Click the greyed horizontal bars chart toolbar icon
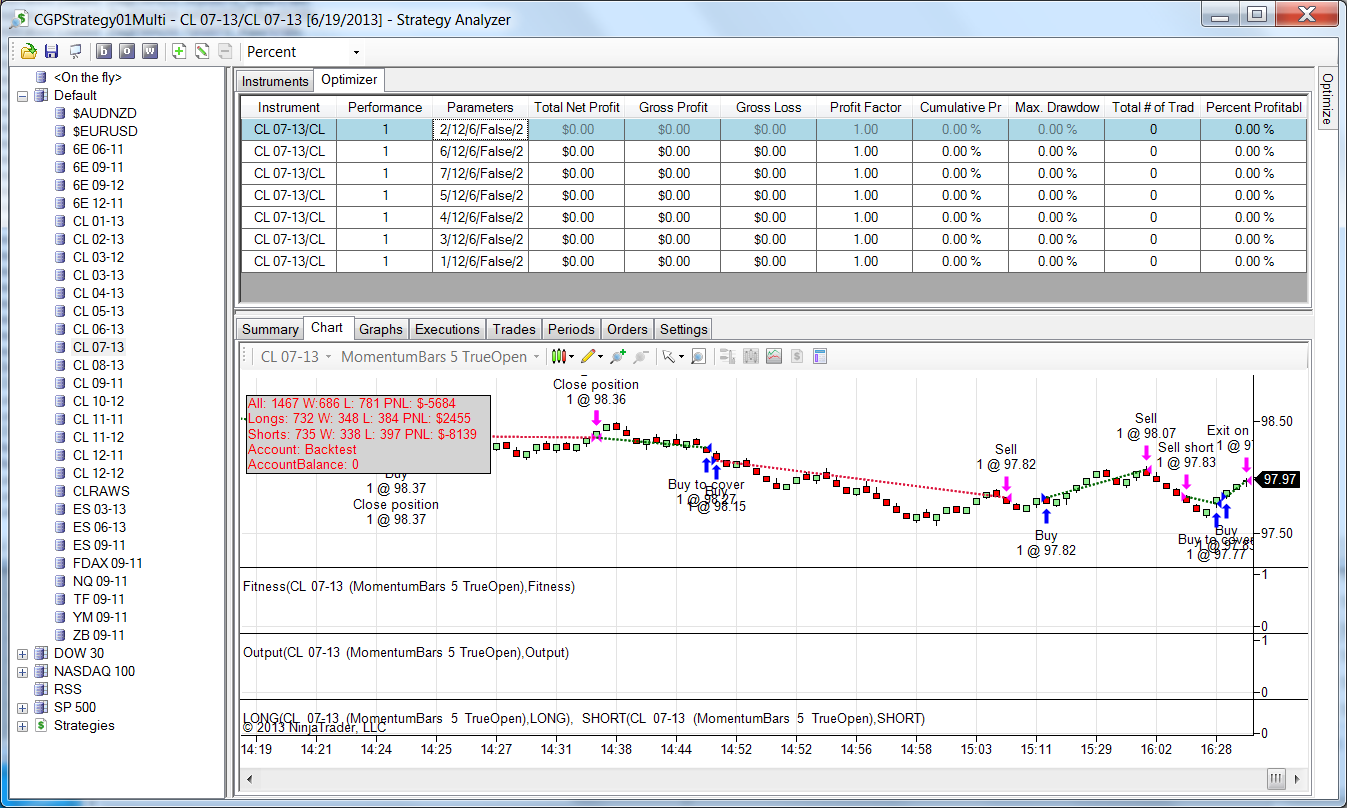1347x808 pixels. 727,356
